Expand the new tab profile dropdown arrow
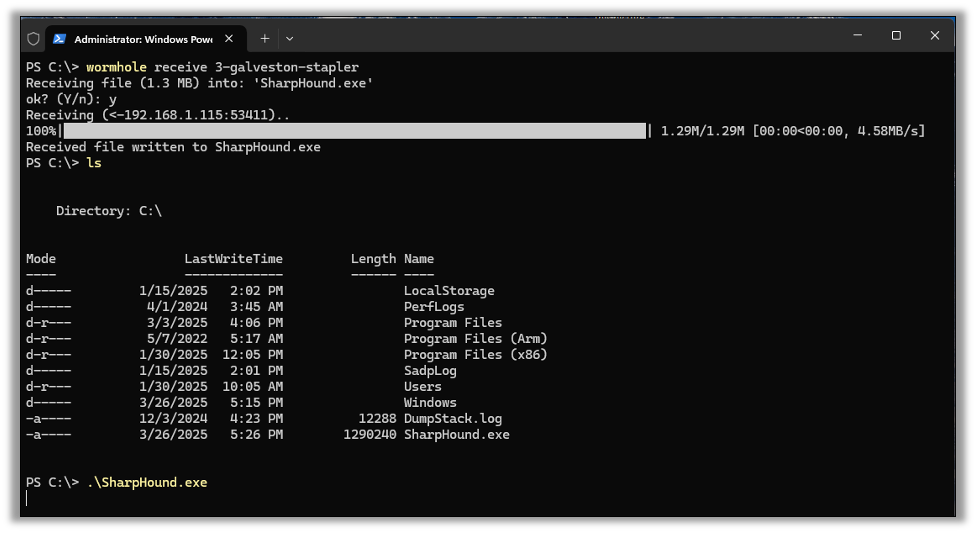976x534 pixels. click(289, 39)
